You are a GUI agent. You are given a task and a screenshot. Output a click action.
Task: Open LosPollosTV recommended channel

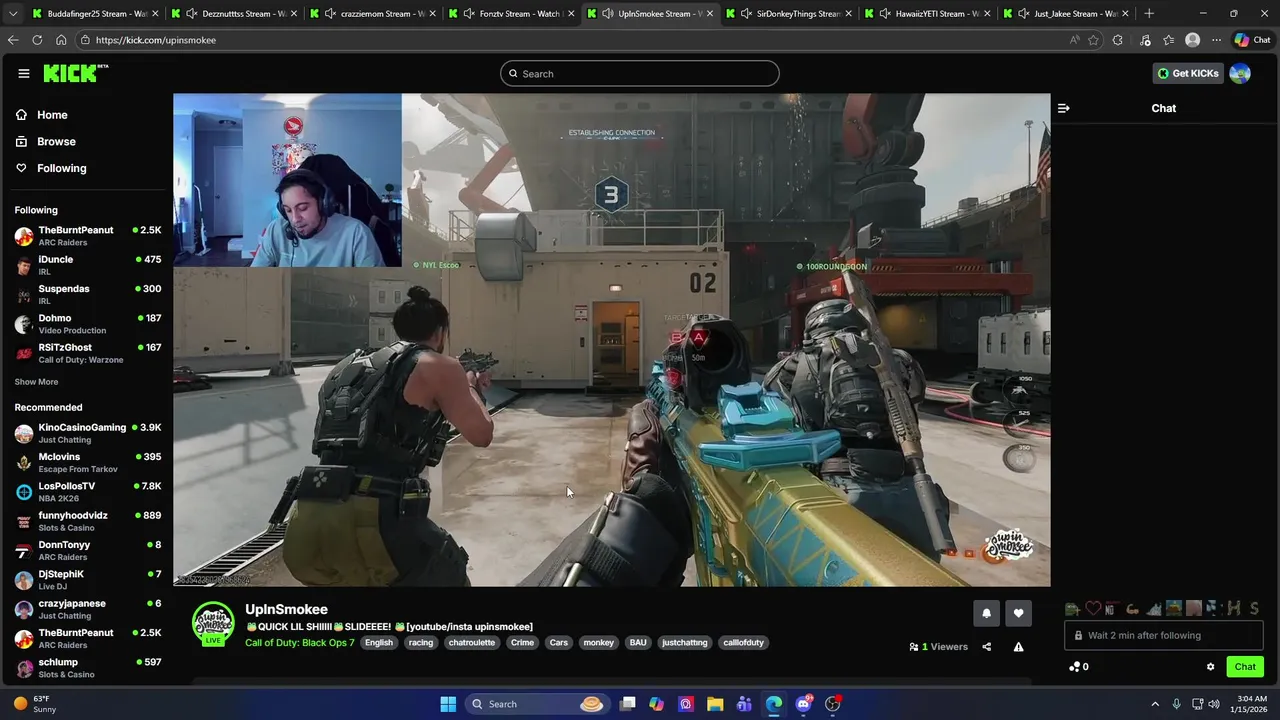coord(88,492)
